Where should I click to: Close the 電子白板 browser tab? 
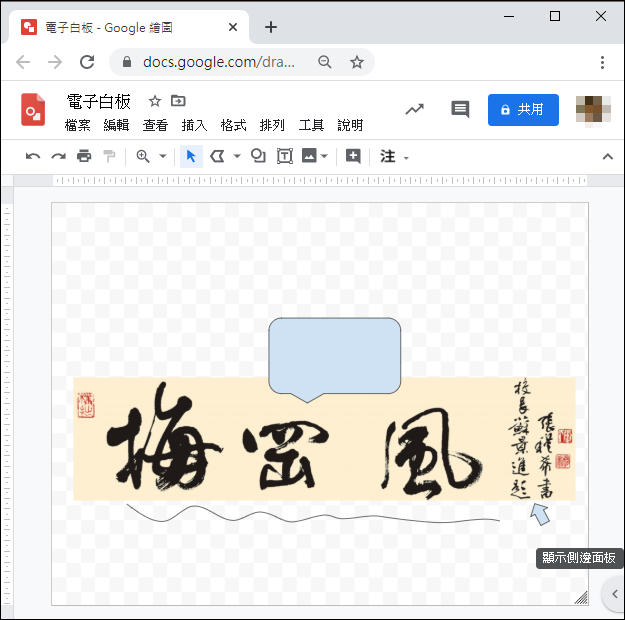coord(233,27)
